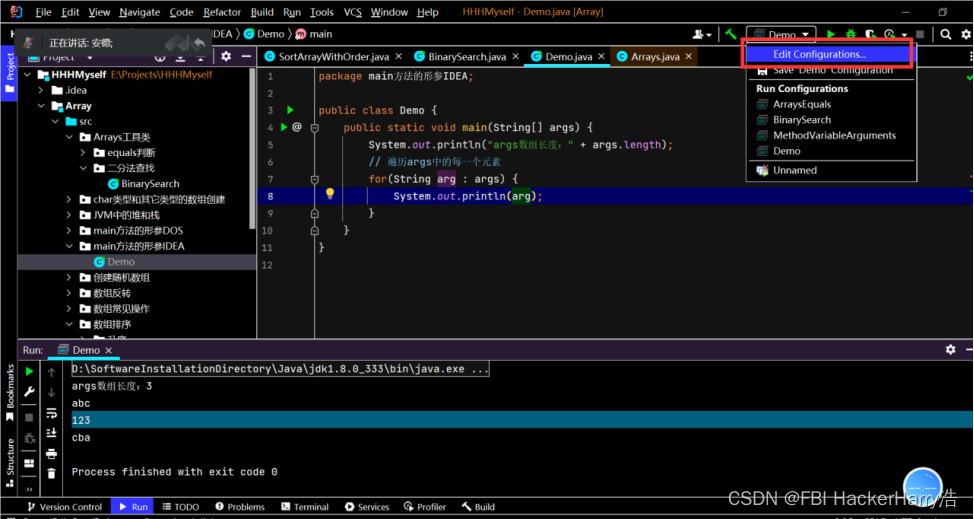This screenshot has width=974, height=519.
Task: Open the Version Control tool window
Action: point(65,507)
